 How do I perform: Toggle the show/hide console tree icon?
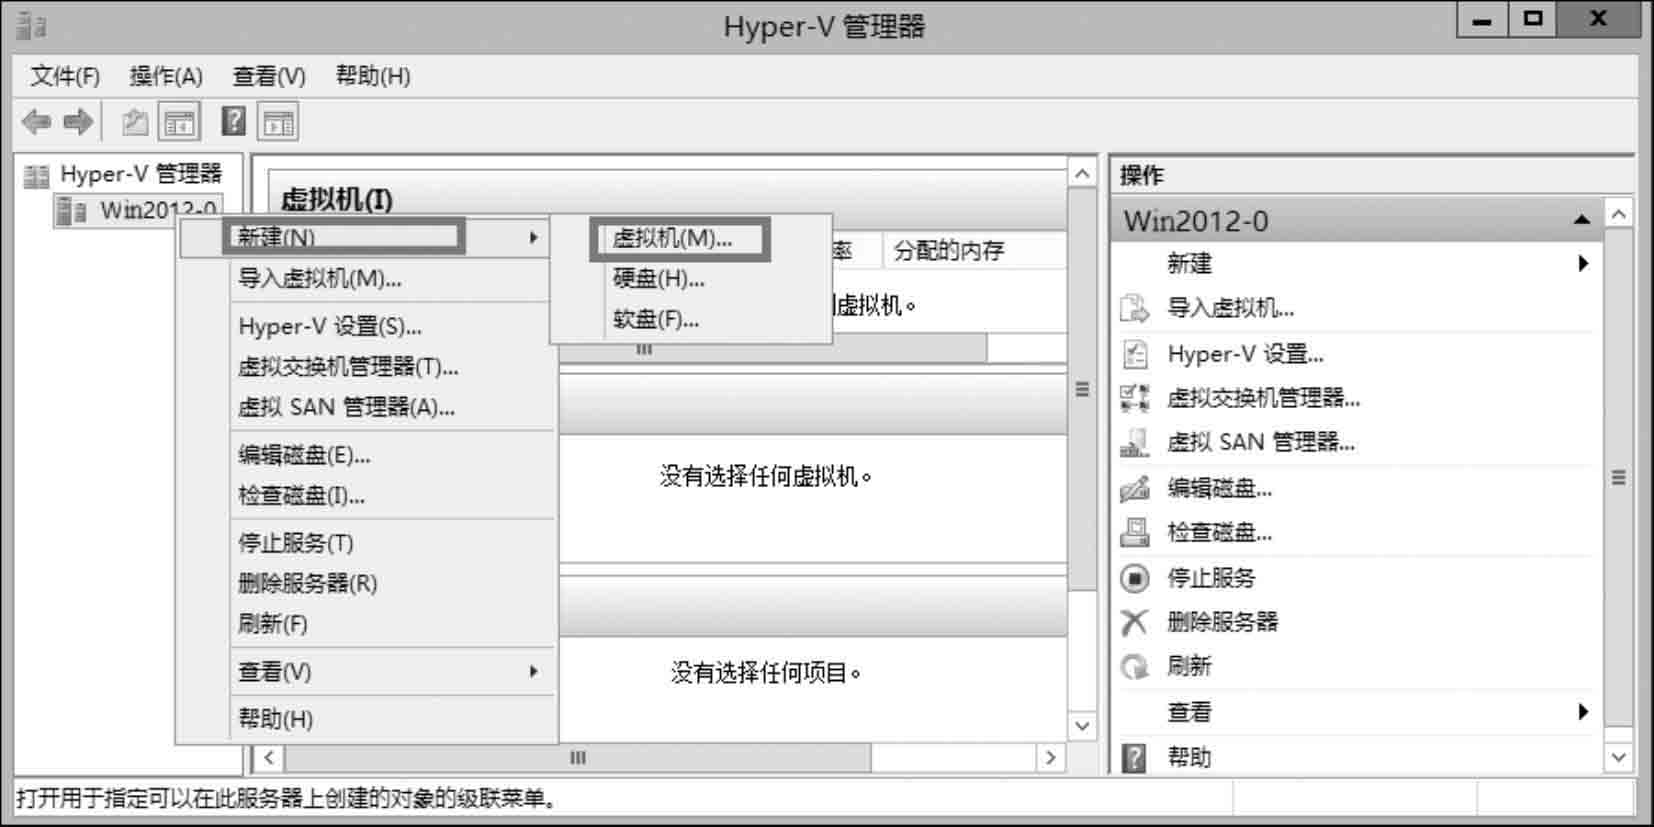(x=180, y=123)
